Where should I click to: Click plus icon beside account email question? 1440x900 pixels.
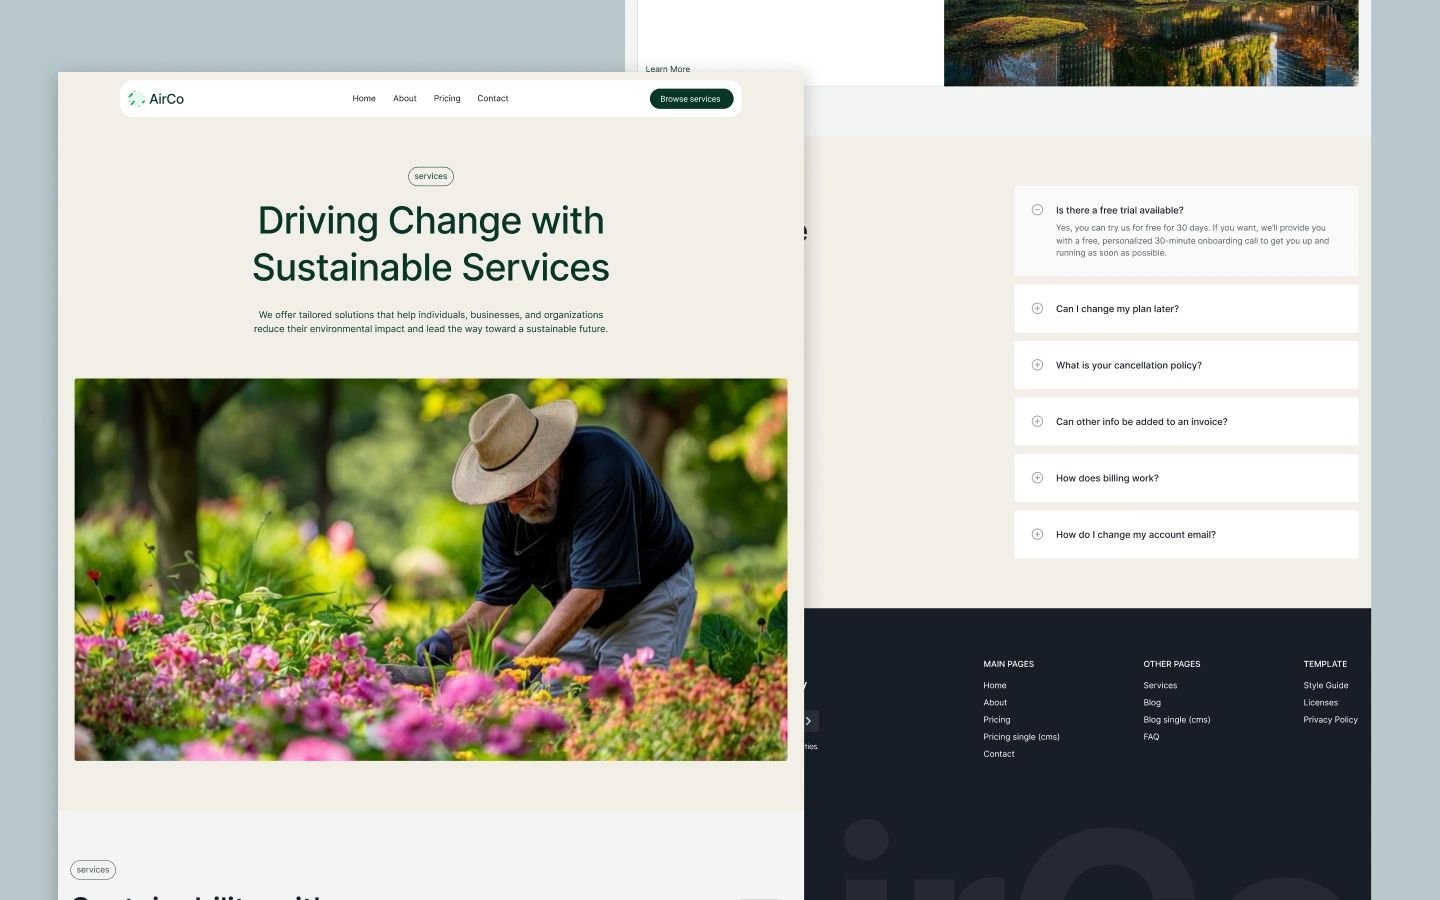(x=1037, y=535)
